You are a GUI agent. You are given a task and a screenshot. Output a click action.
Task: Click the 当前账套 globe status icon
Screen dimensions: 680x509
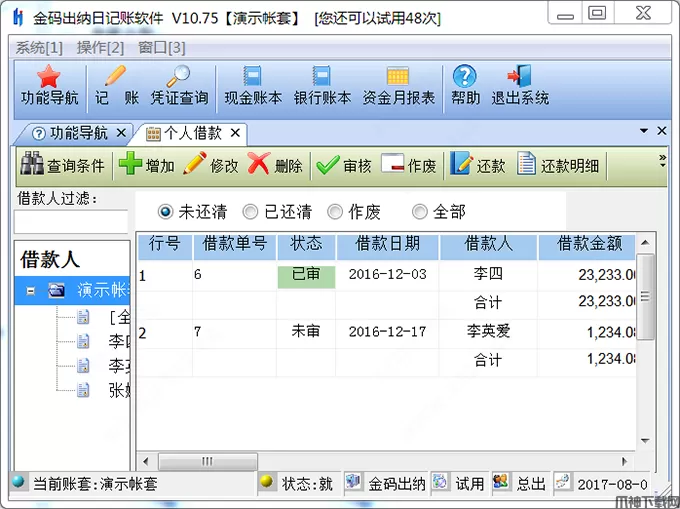(18, 482)
